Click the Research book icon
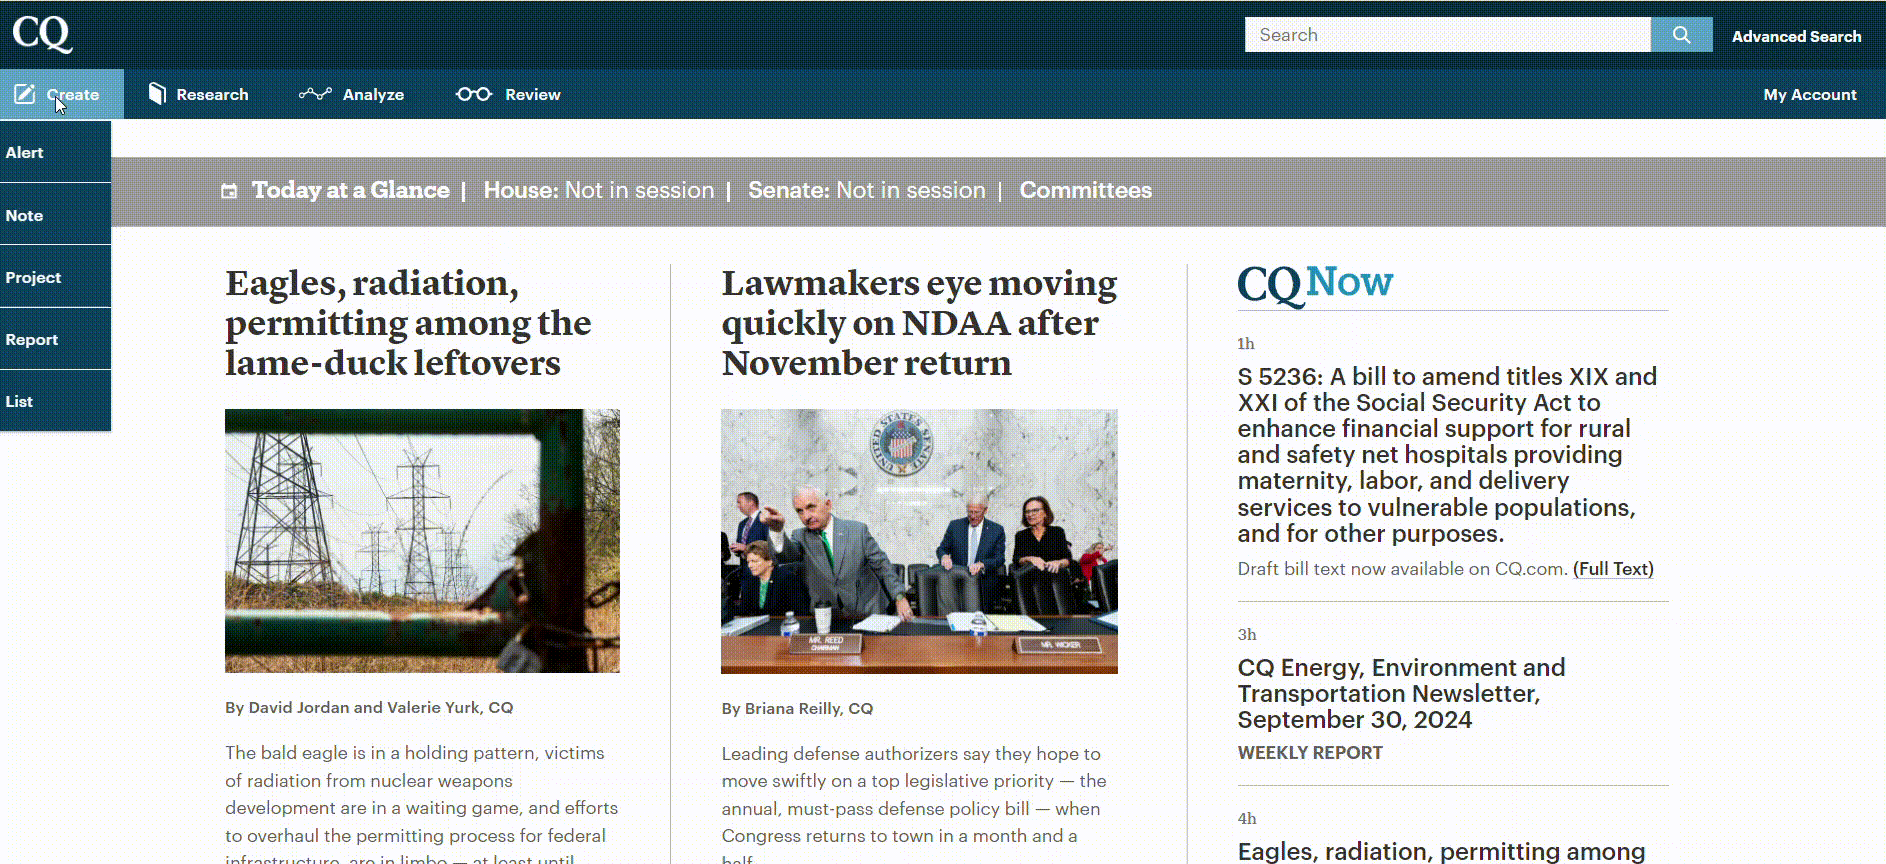 tap(157, 94)
